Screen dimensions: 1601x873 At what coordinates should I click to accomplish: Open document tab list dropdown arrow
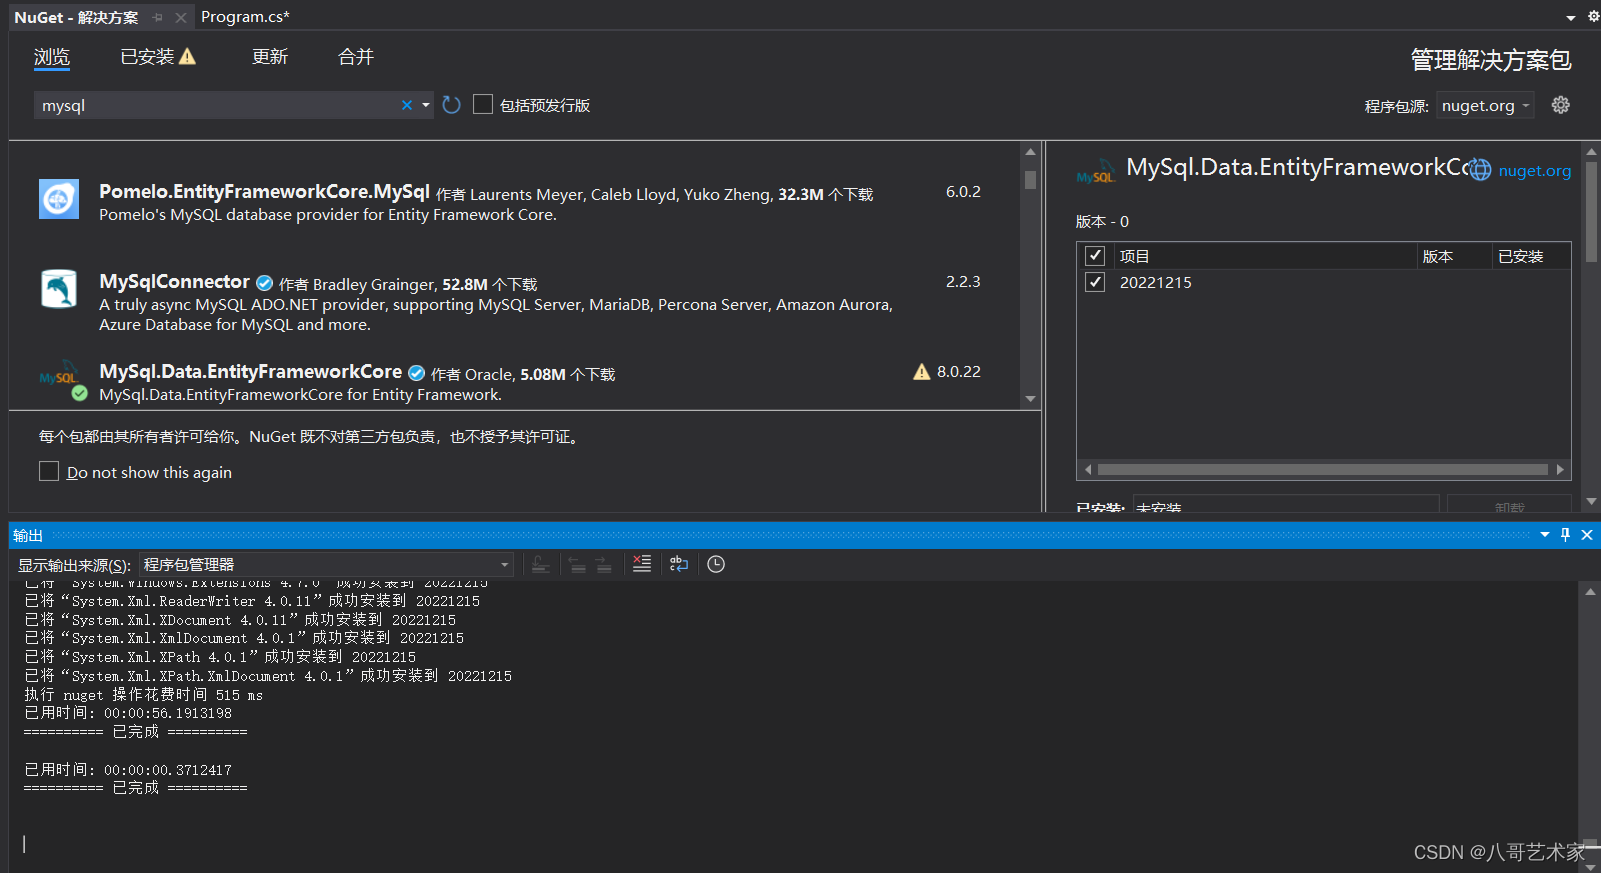coord(1570,17)
